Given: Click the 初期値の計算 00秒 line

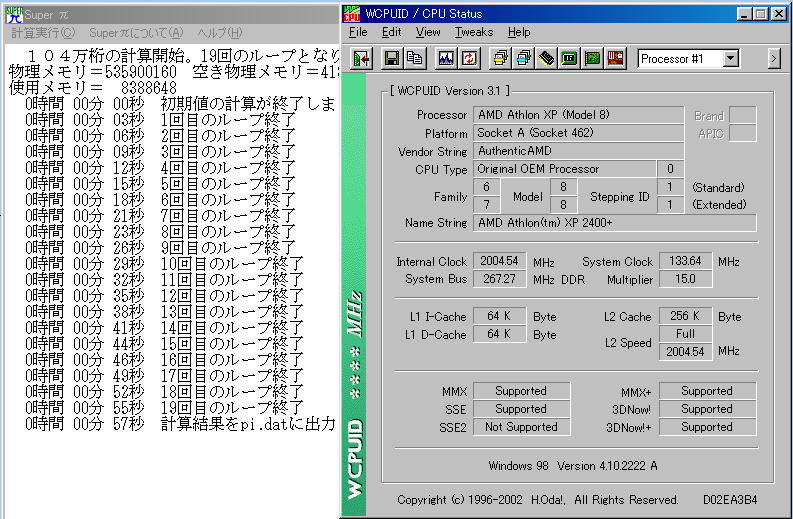Looking at the screenshot, I should pyautogui.click(x=181, y=104).
